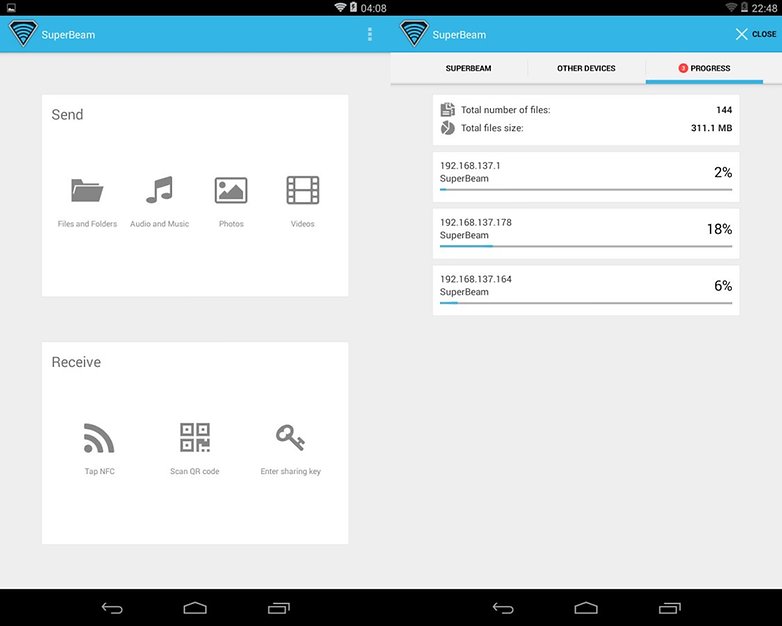The height and width of the screenshot is (626, 782).
Task: Click progress bar for 192.168.137.1
Action: point(586,190)
